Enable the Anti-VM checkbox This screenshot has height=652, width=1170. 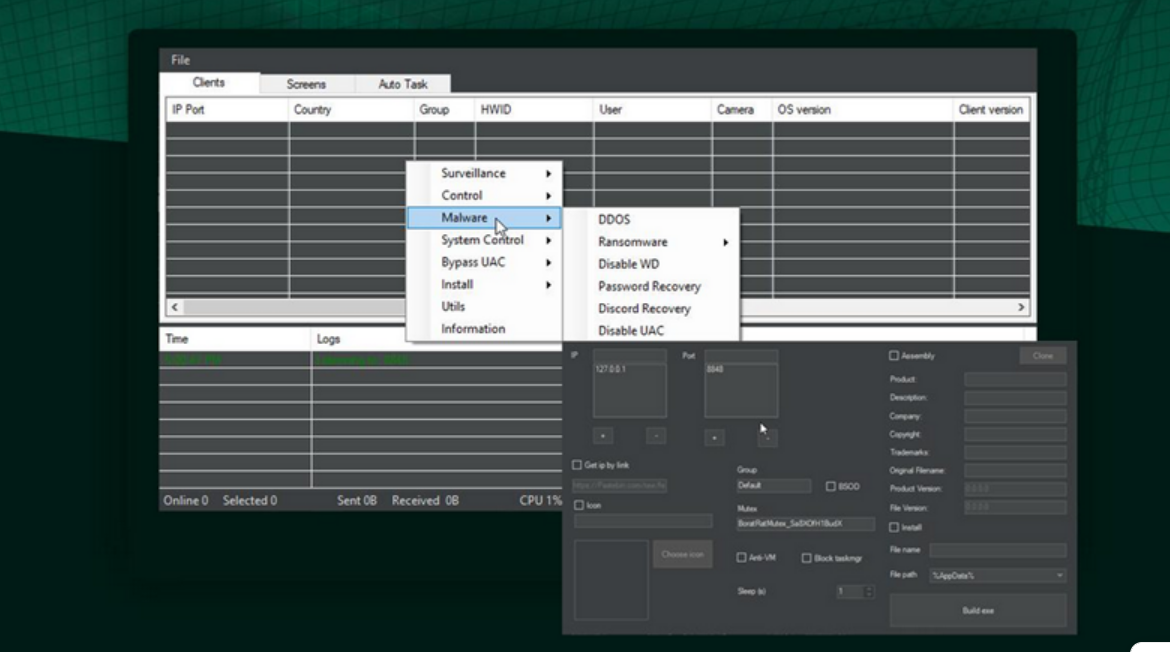tap(741, 558)
